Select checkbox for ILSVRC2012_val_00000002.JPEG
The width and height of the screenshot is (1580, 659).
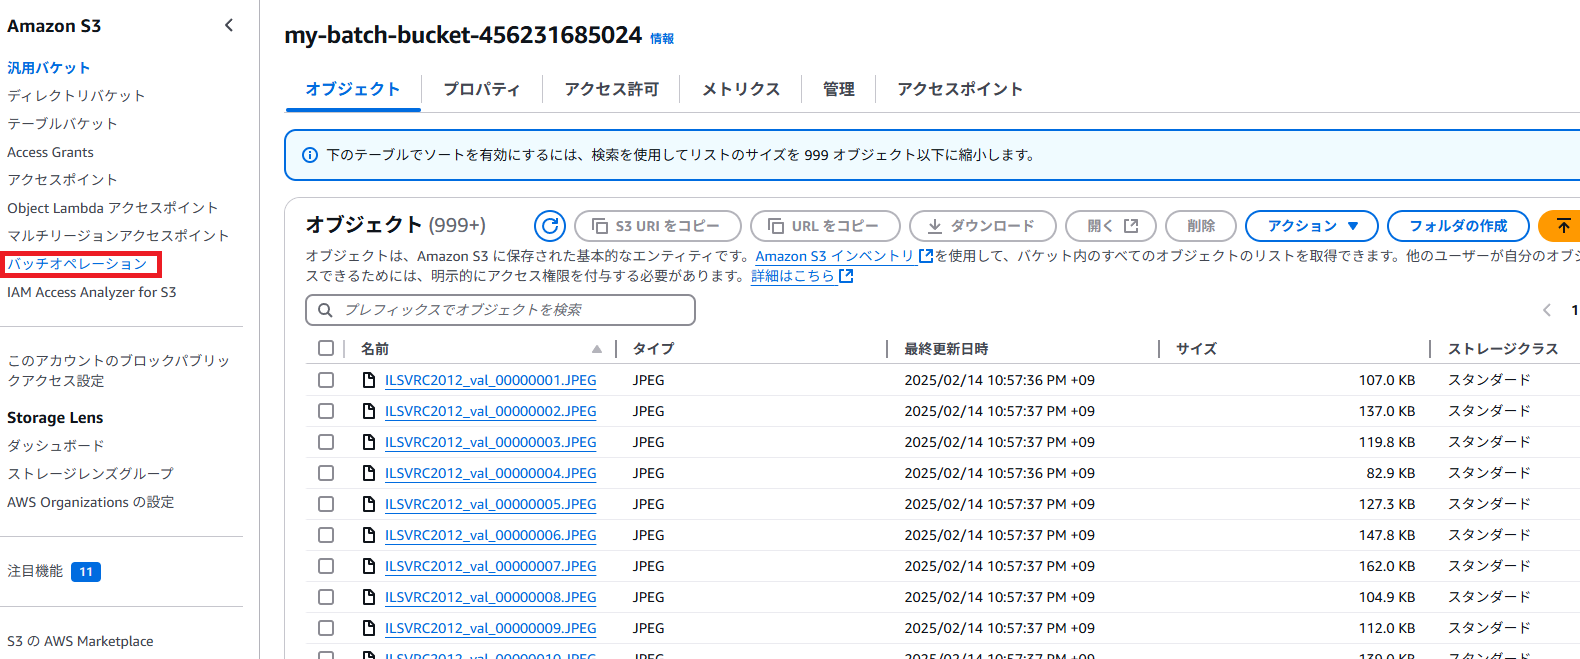pos(326,411)
